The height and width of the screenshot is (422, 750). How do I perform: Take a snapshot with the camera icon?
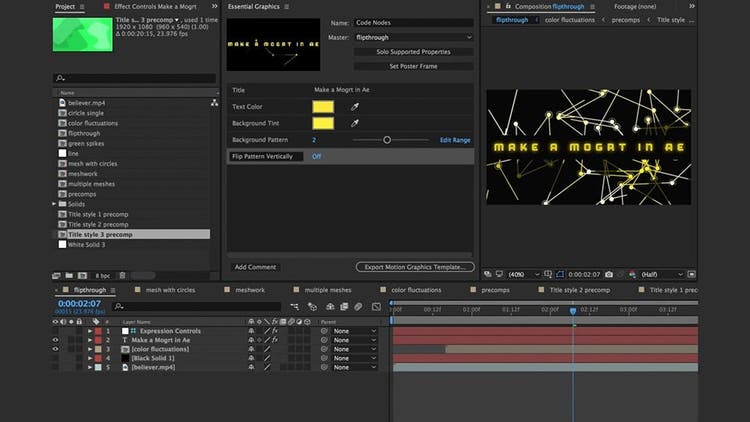click(608, 274)
